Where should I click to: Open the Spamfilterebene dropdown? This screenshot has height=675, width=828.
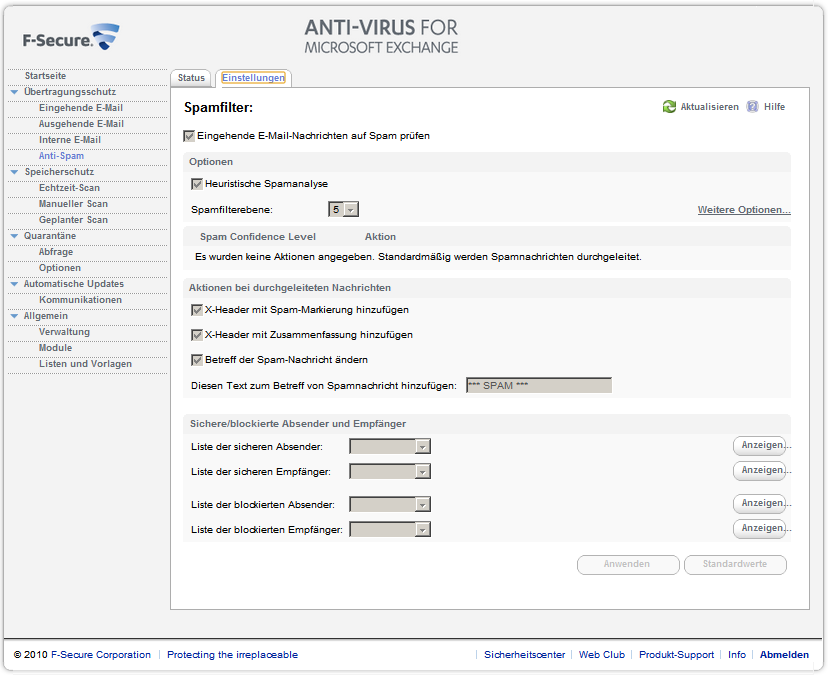[x=343, y=210]
